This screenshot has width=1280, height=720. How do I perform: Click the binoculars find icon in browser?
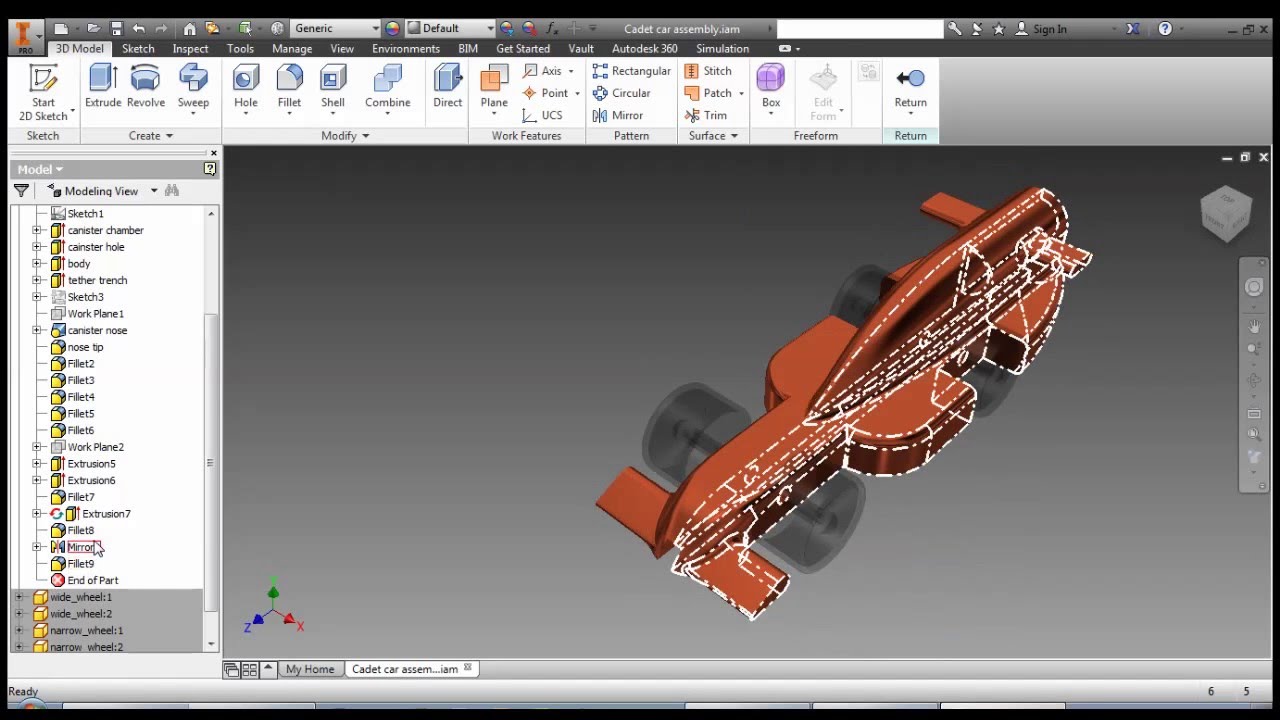(x=172, y=190)
